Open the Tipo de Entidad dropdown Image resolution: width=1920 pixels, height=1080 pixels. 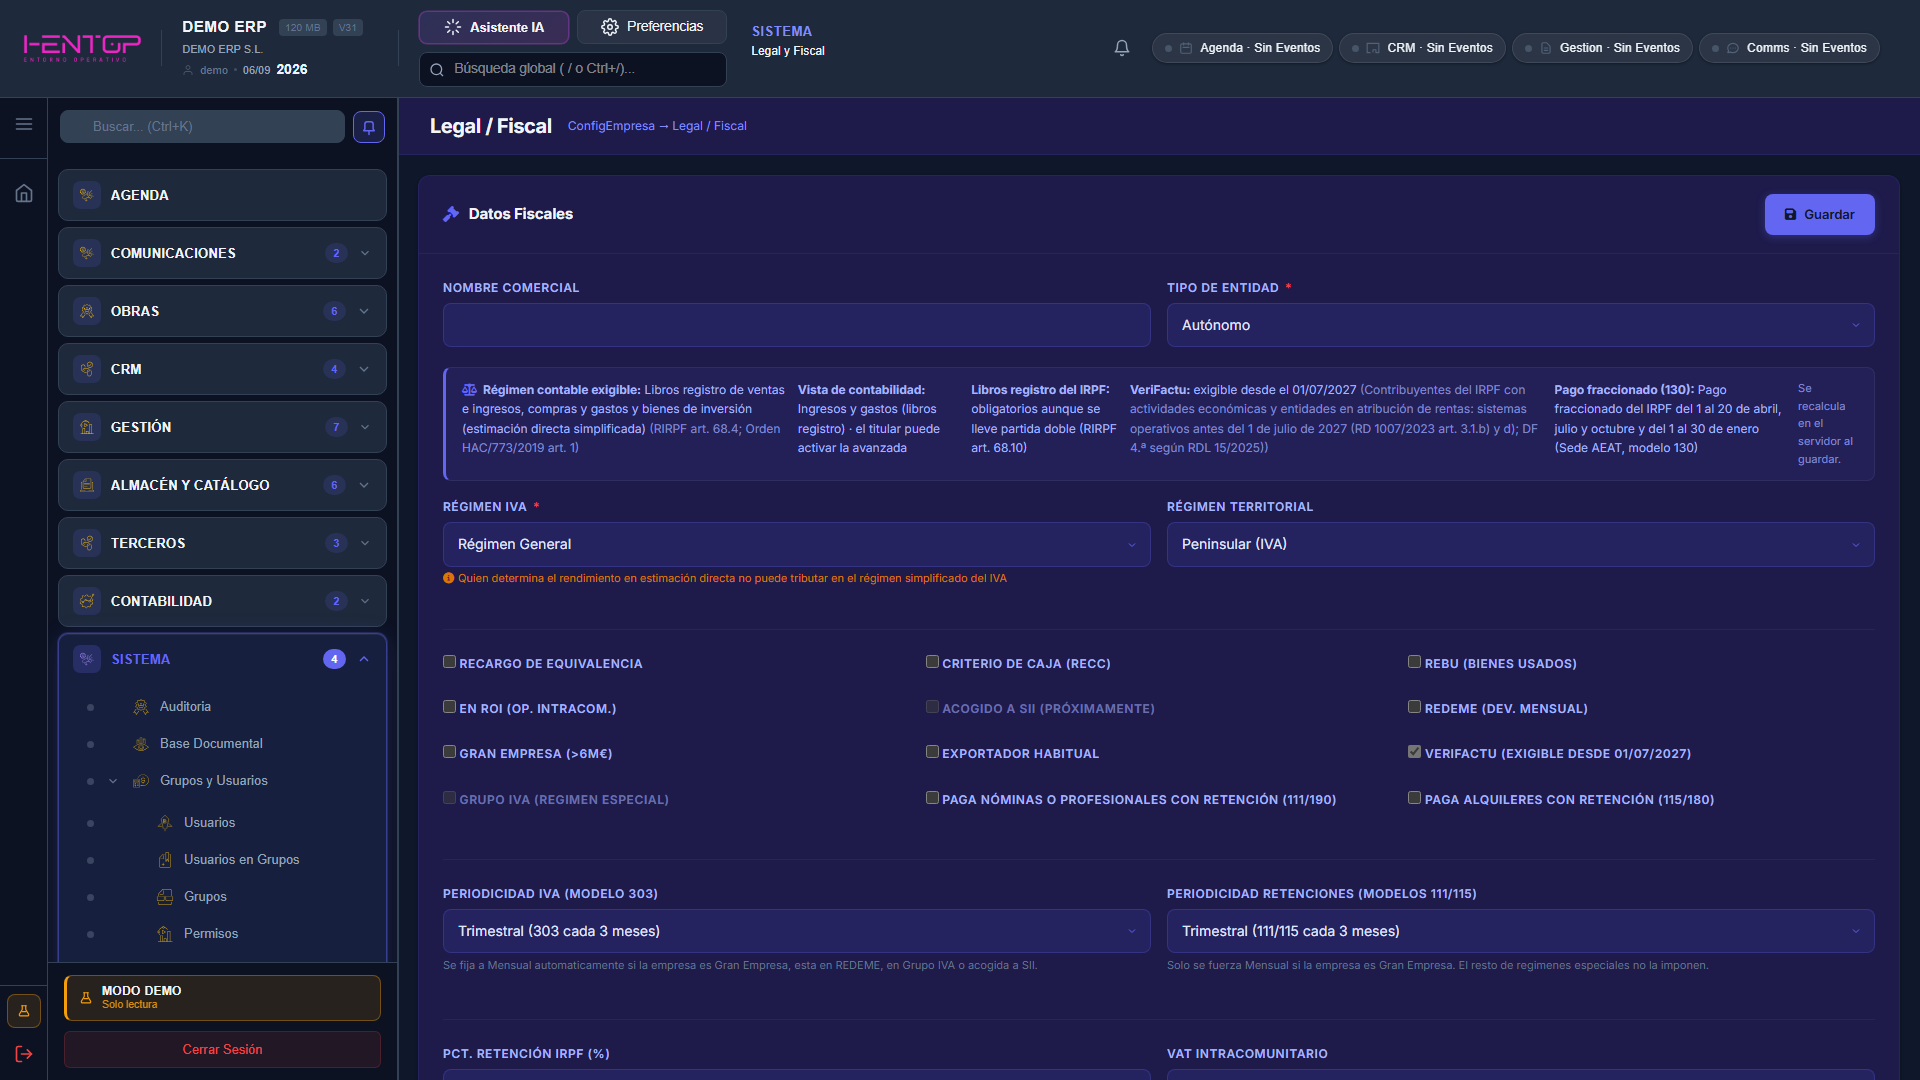click(1520, 325)
